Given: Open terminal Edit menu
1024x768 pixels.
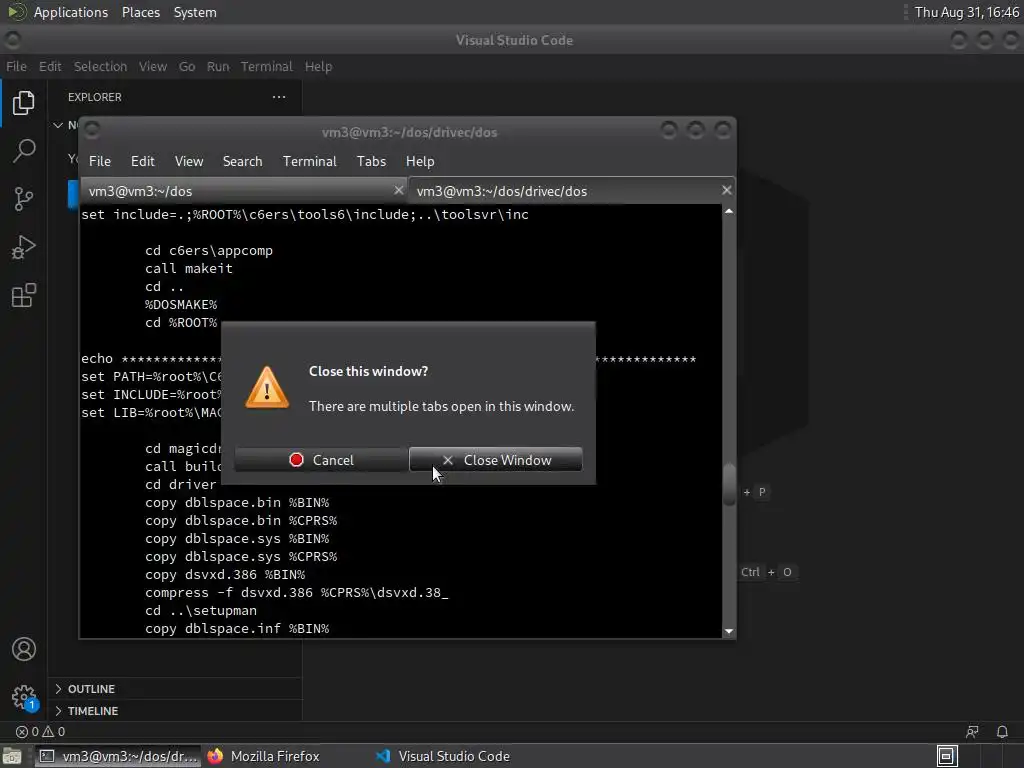Looking at the screenshot, I should (x=142, y=161).
